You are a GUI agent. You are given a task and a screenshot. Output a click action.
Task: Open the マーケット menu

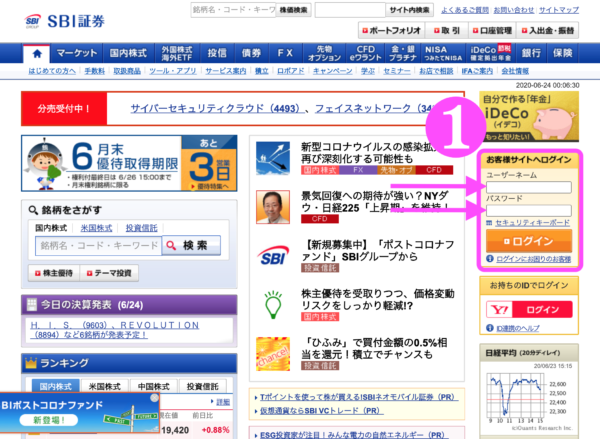[77, 53]
